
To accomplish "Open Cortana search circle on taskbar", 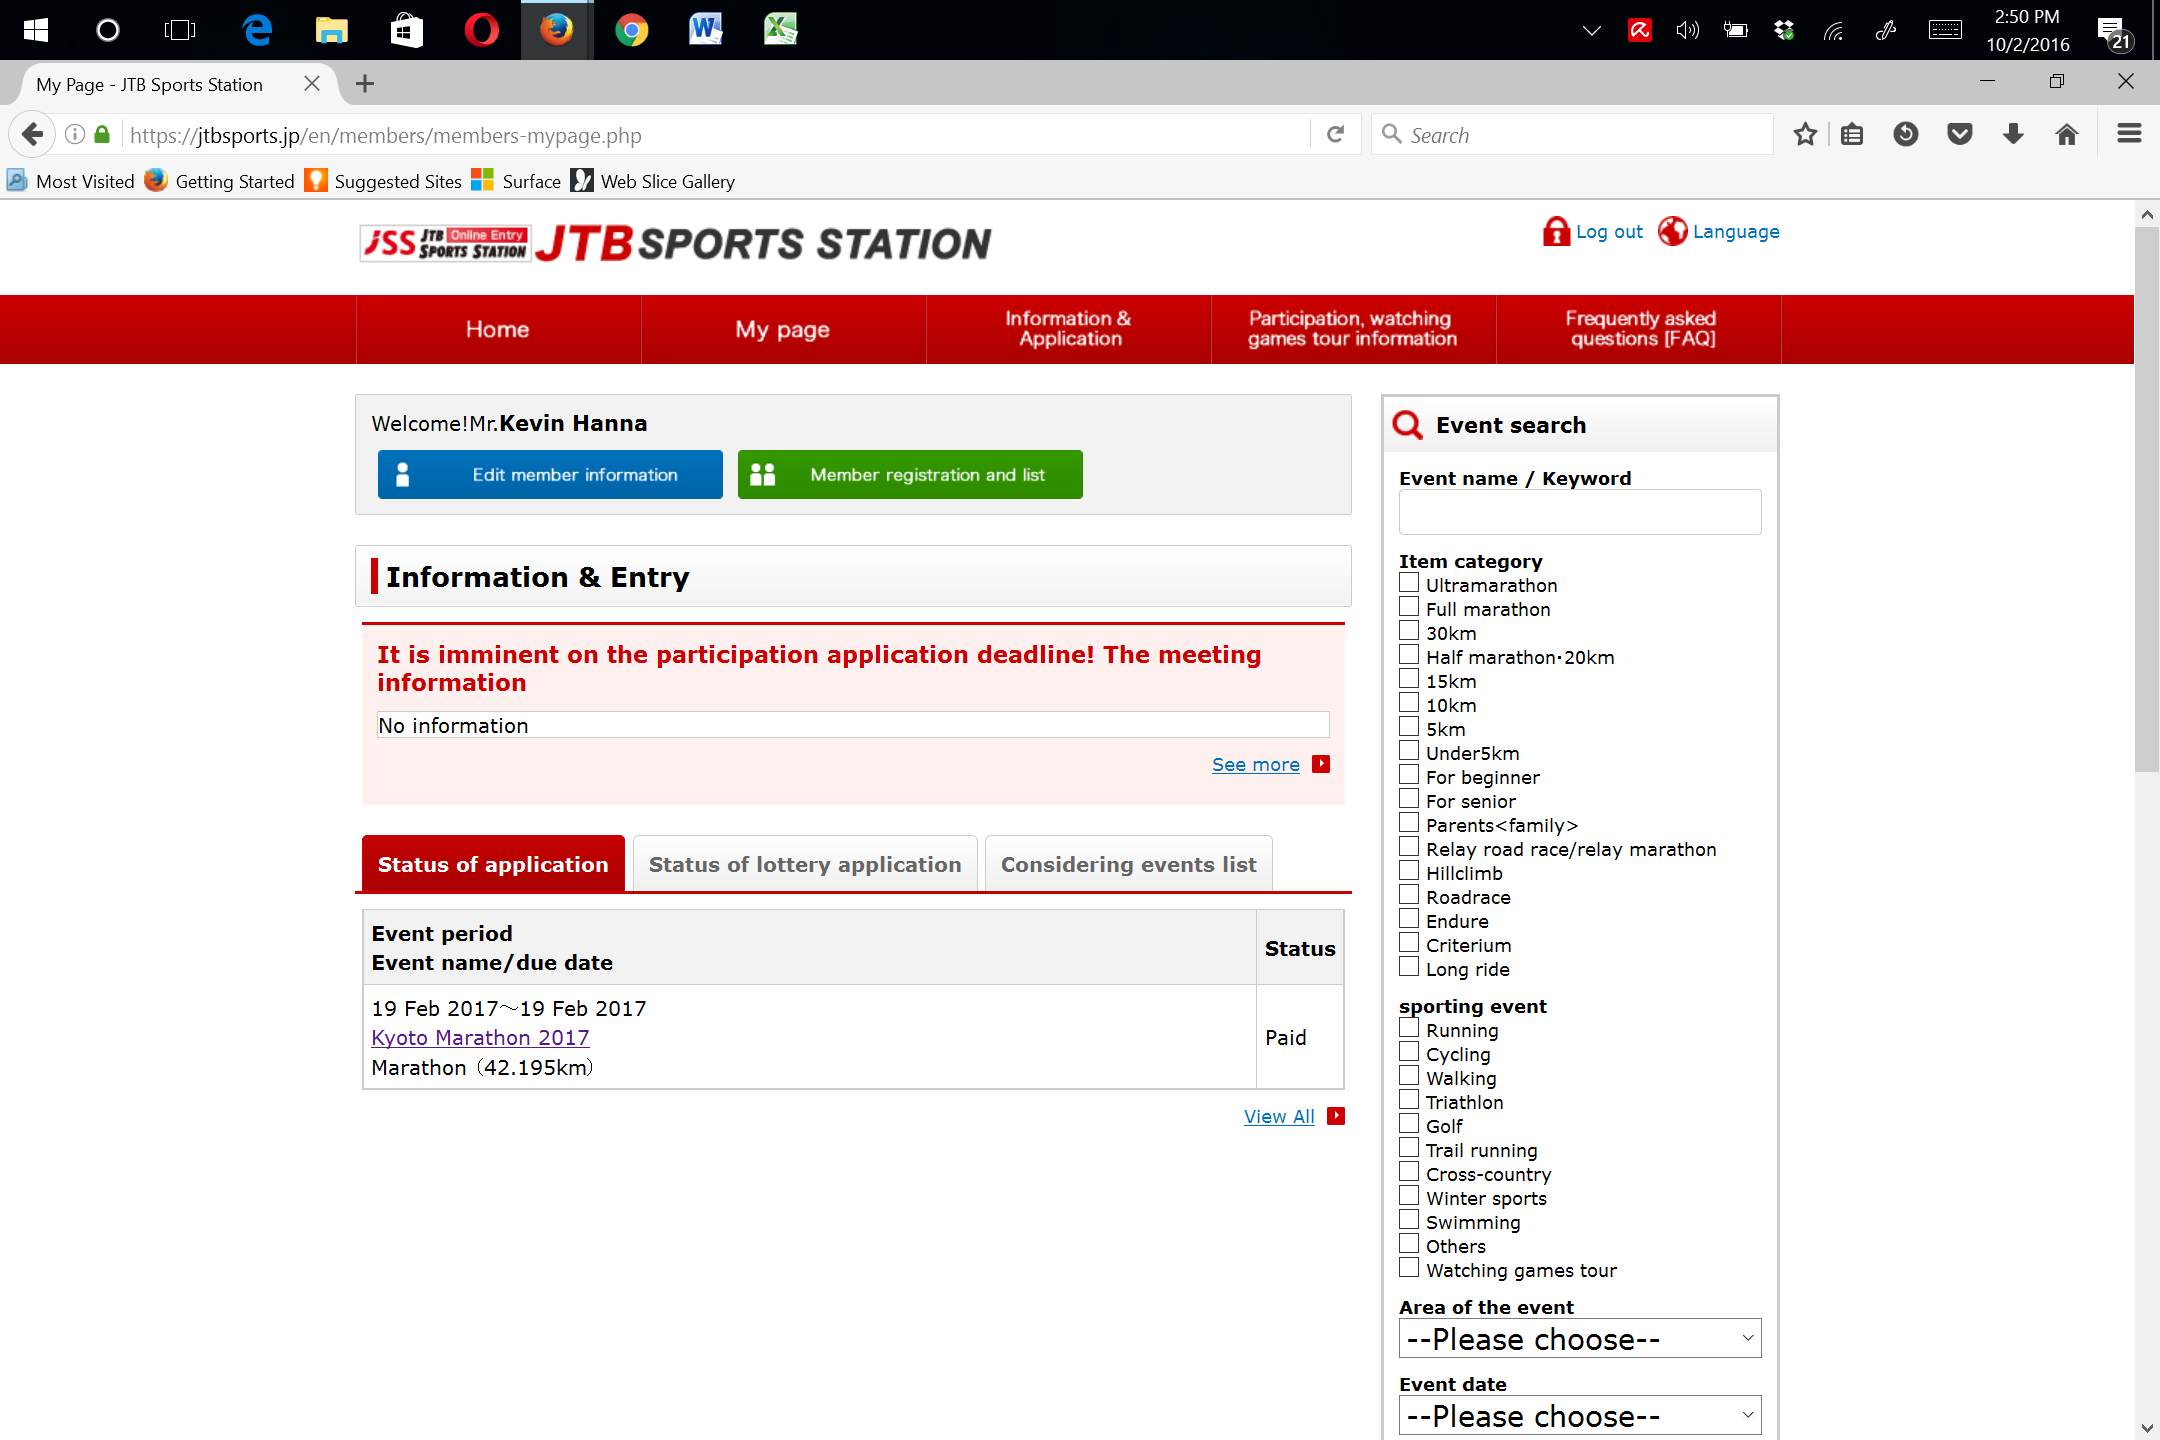I will [107, 30].
